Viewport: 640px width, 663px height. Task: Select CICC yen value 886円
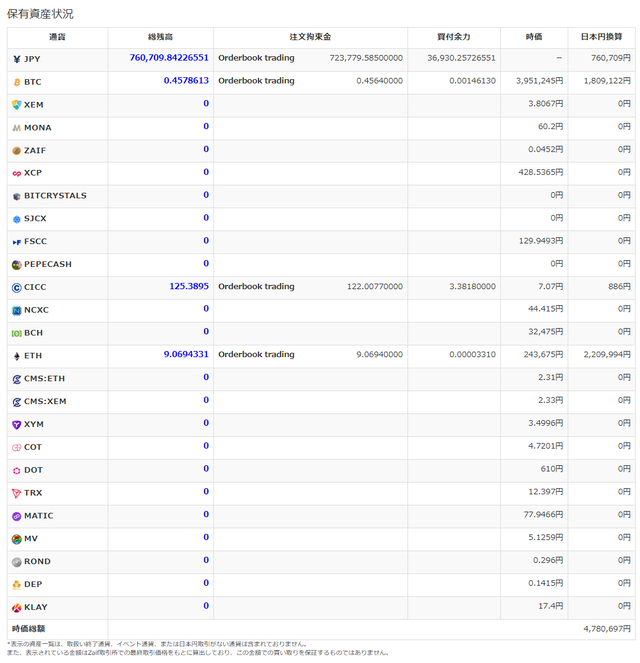pyautogui.click(x=619, y=286)
